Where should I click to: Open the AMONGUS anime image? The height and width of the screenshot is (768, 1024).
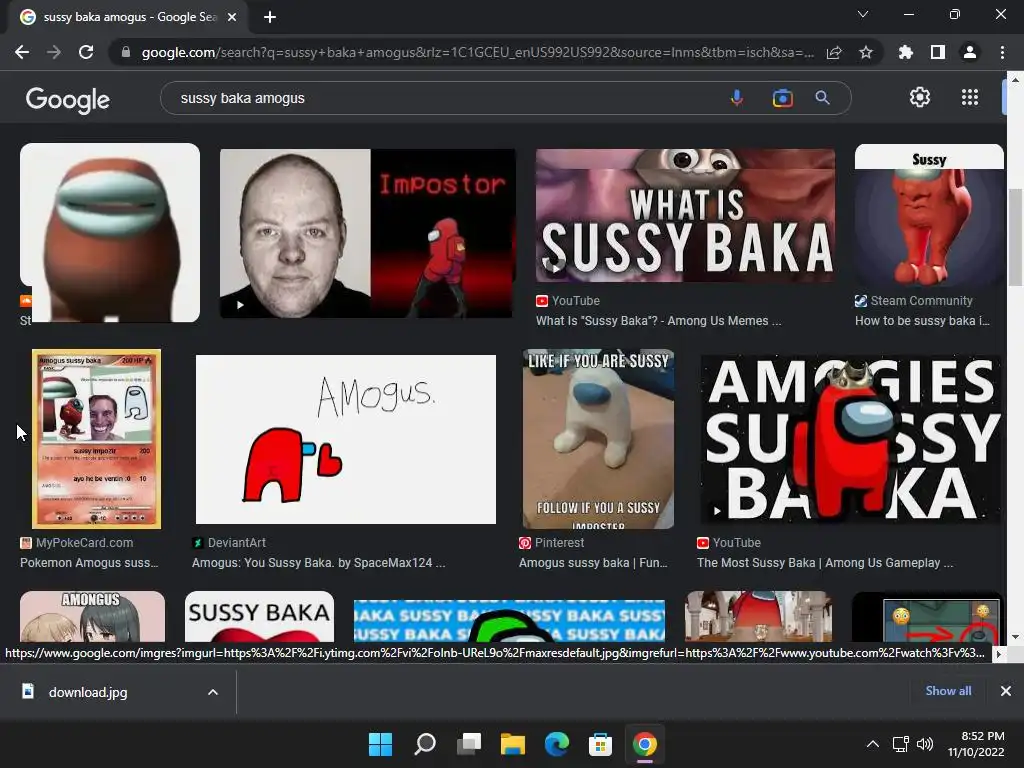92,616
